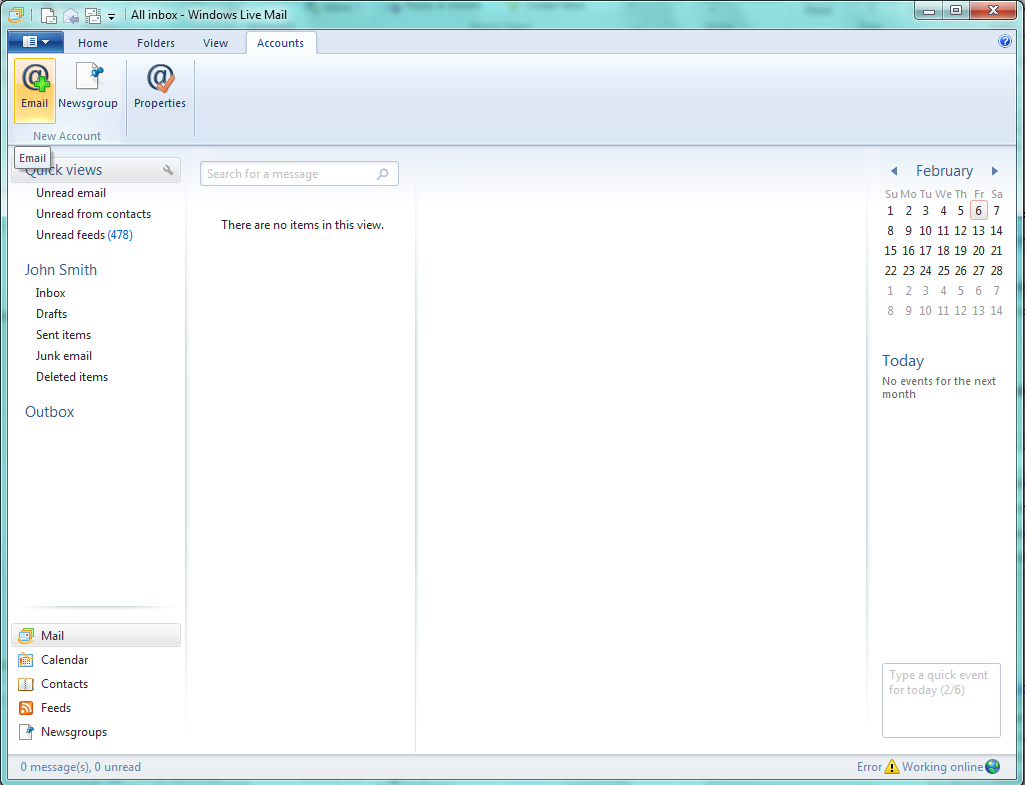Select the Accounts tab
This screenshot has width=1025, height=785.
click(280, 43)
